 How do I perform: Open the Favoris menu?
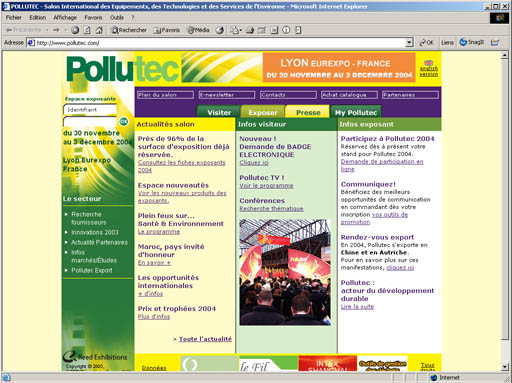click(93, 17)
